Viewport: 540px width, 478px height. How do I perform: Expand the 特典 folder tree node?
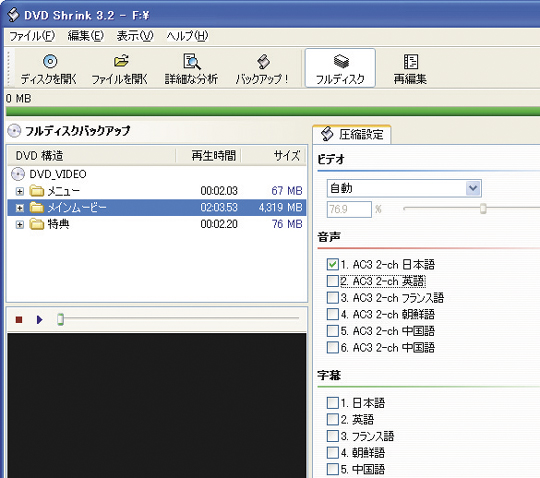(x=20, y=225)
